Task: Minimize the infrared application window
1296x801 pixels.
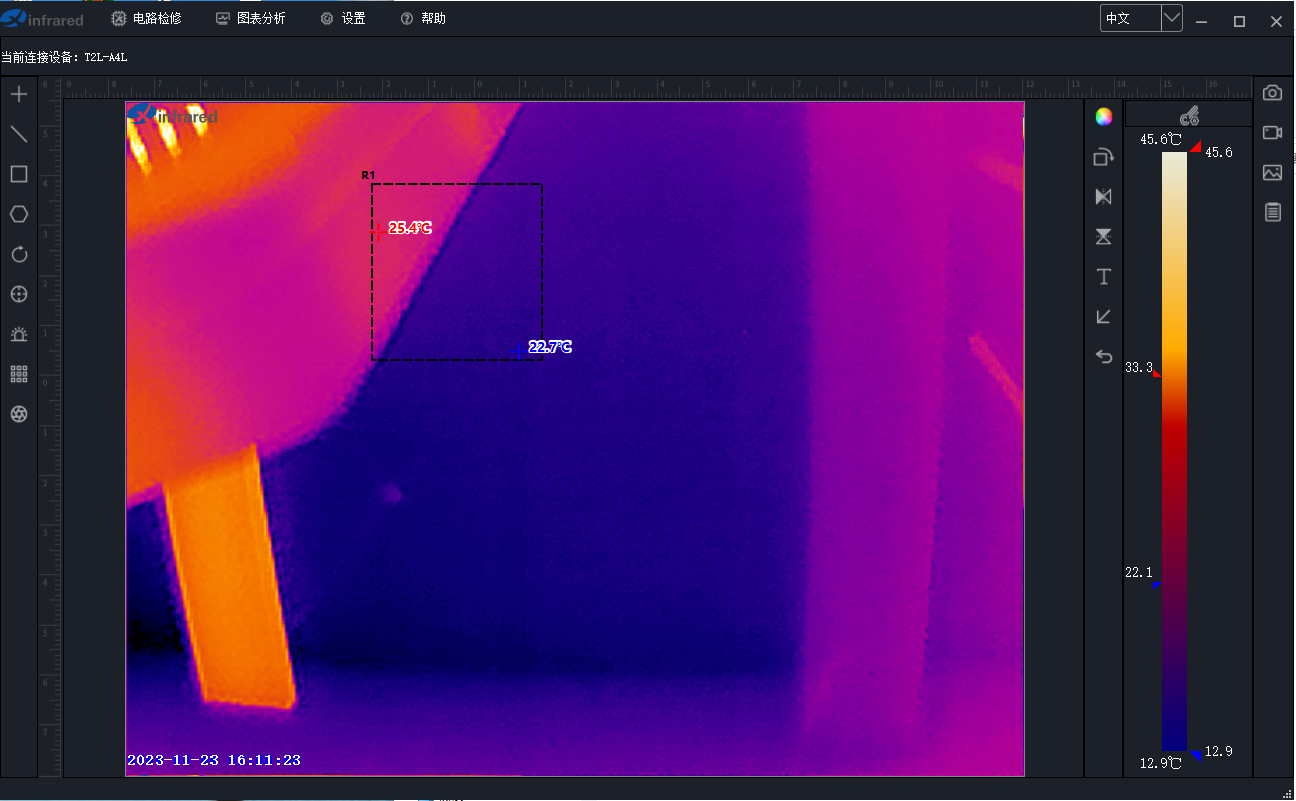Action: click(1201, 21)
